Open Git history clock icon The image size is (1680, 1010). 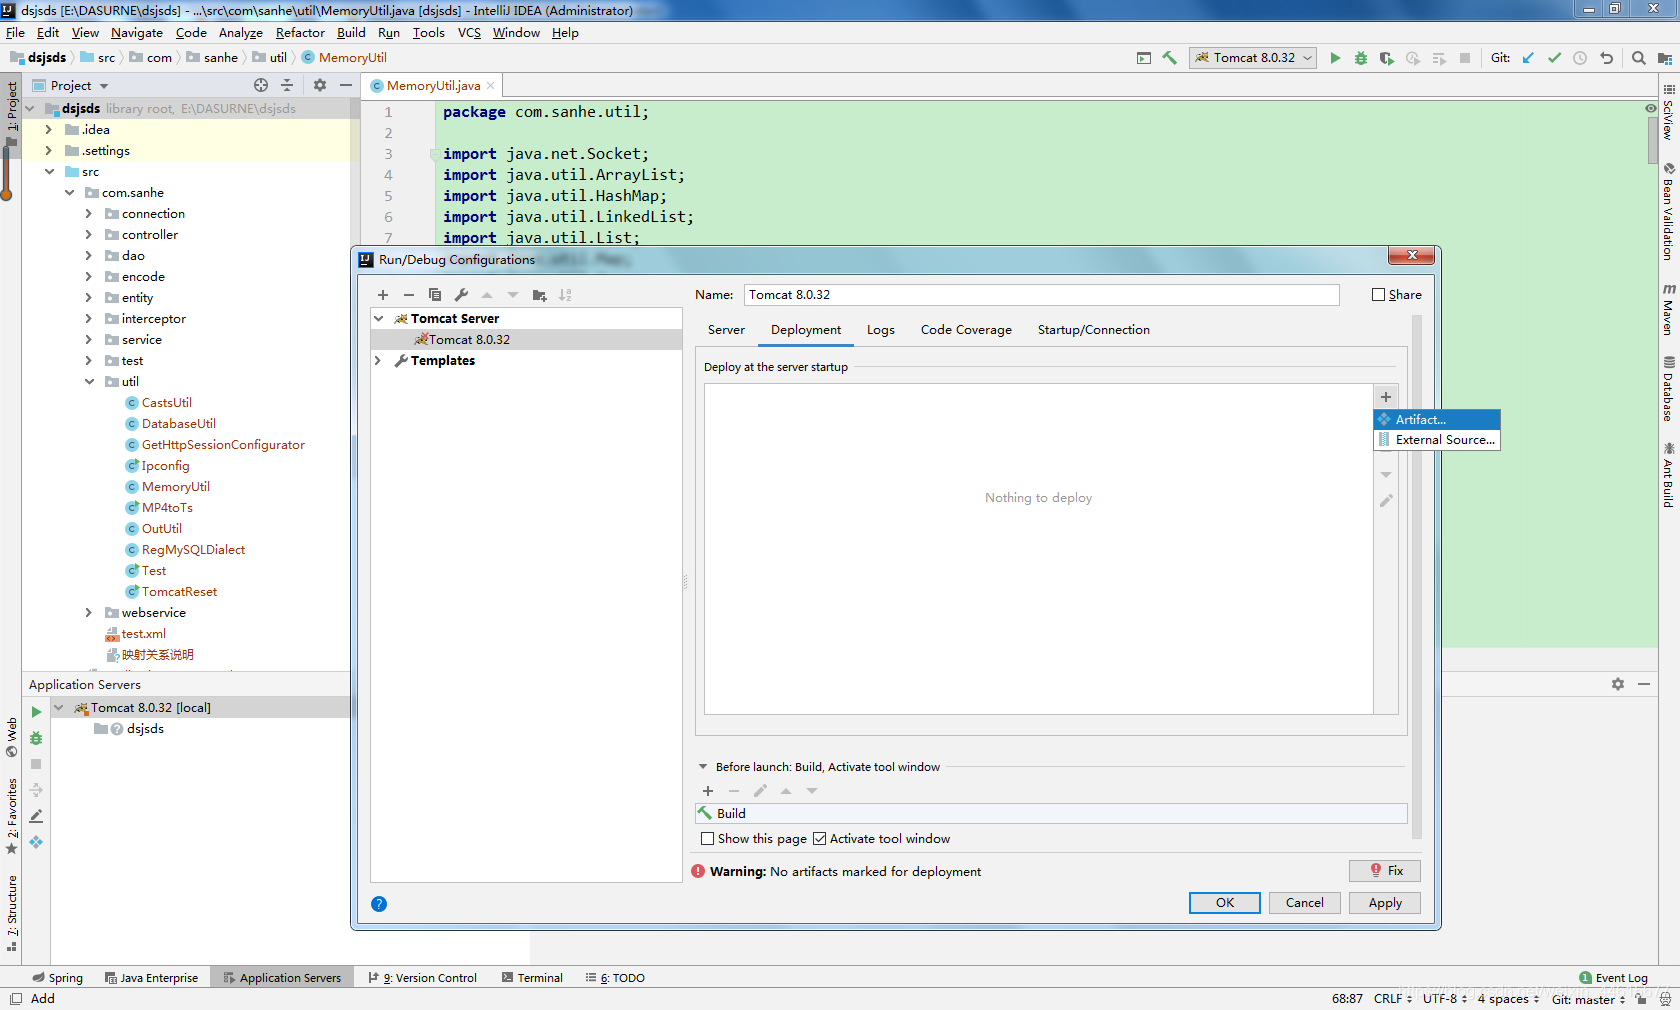click(x=1580, y=58)
